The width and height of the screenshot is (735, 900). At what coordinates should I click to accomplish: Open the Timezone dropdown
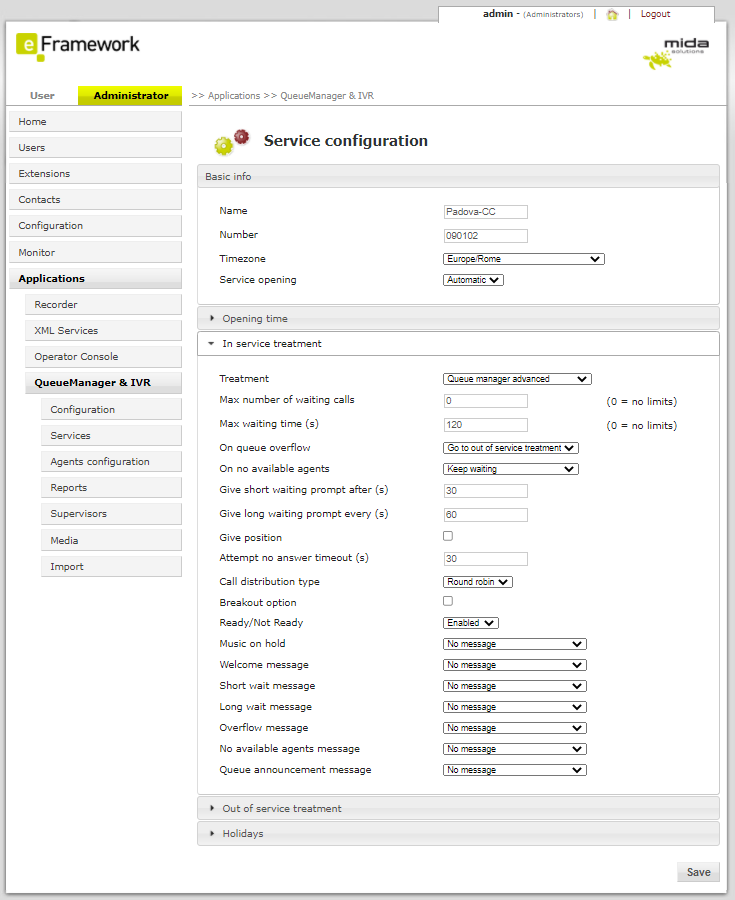(x=524, y=259)
